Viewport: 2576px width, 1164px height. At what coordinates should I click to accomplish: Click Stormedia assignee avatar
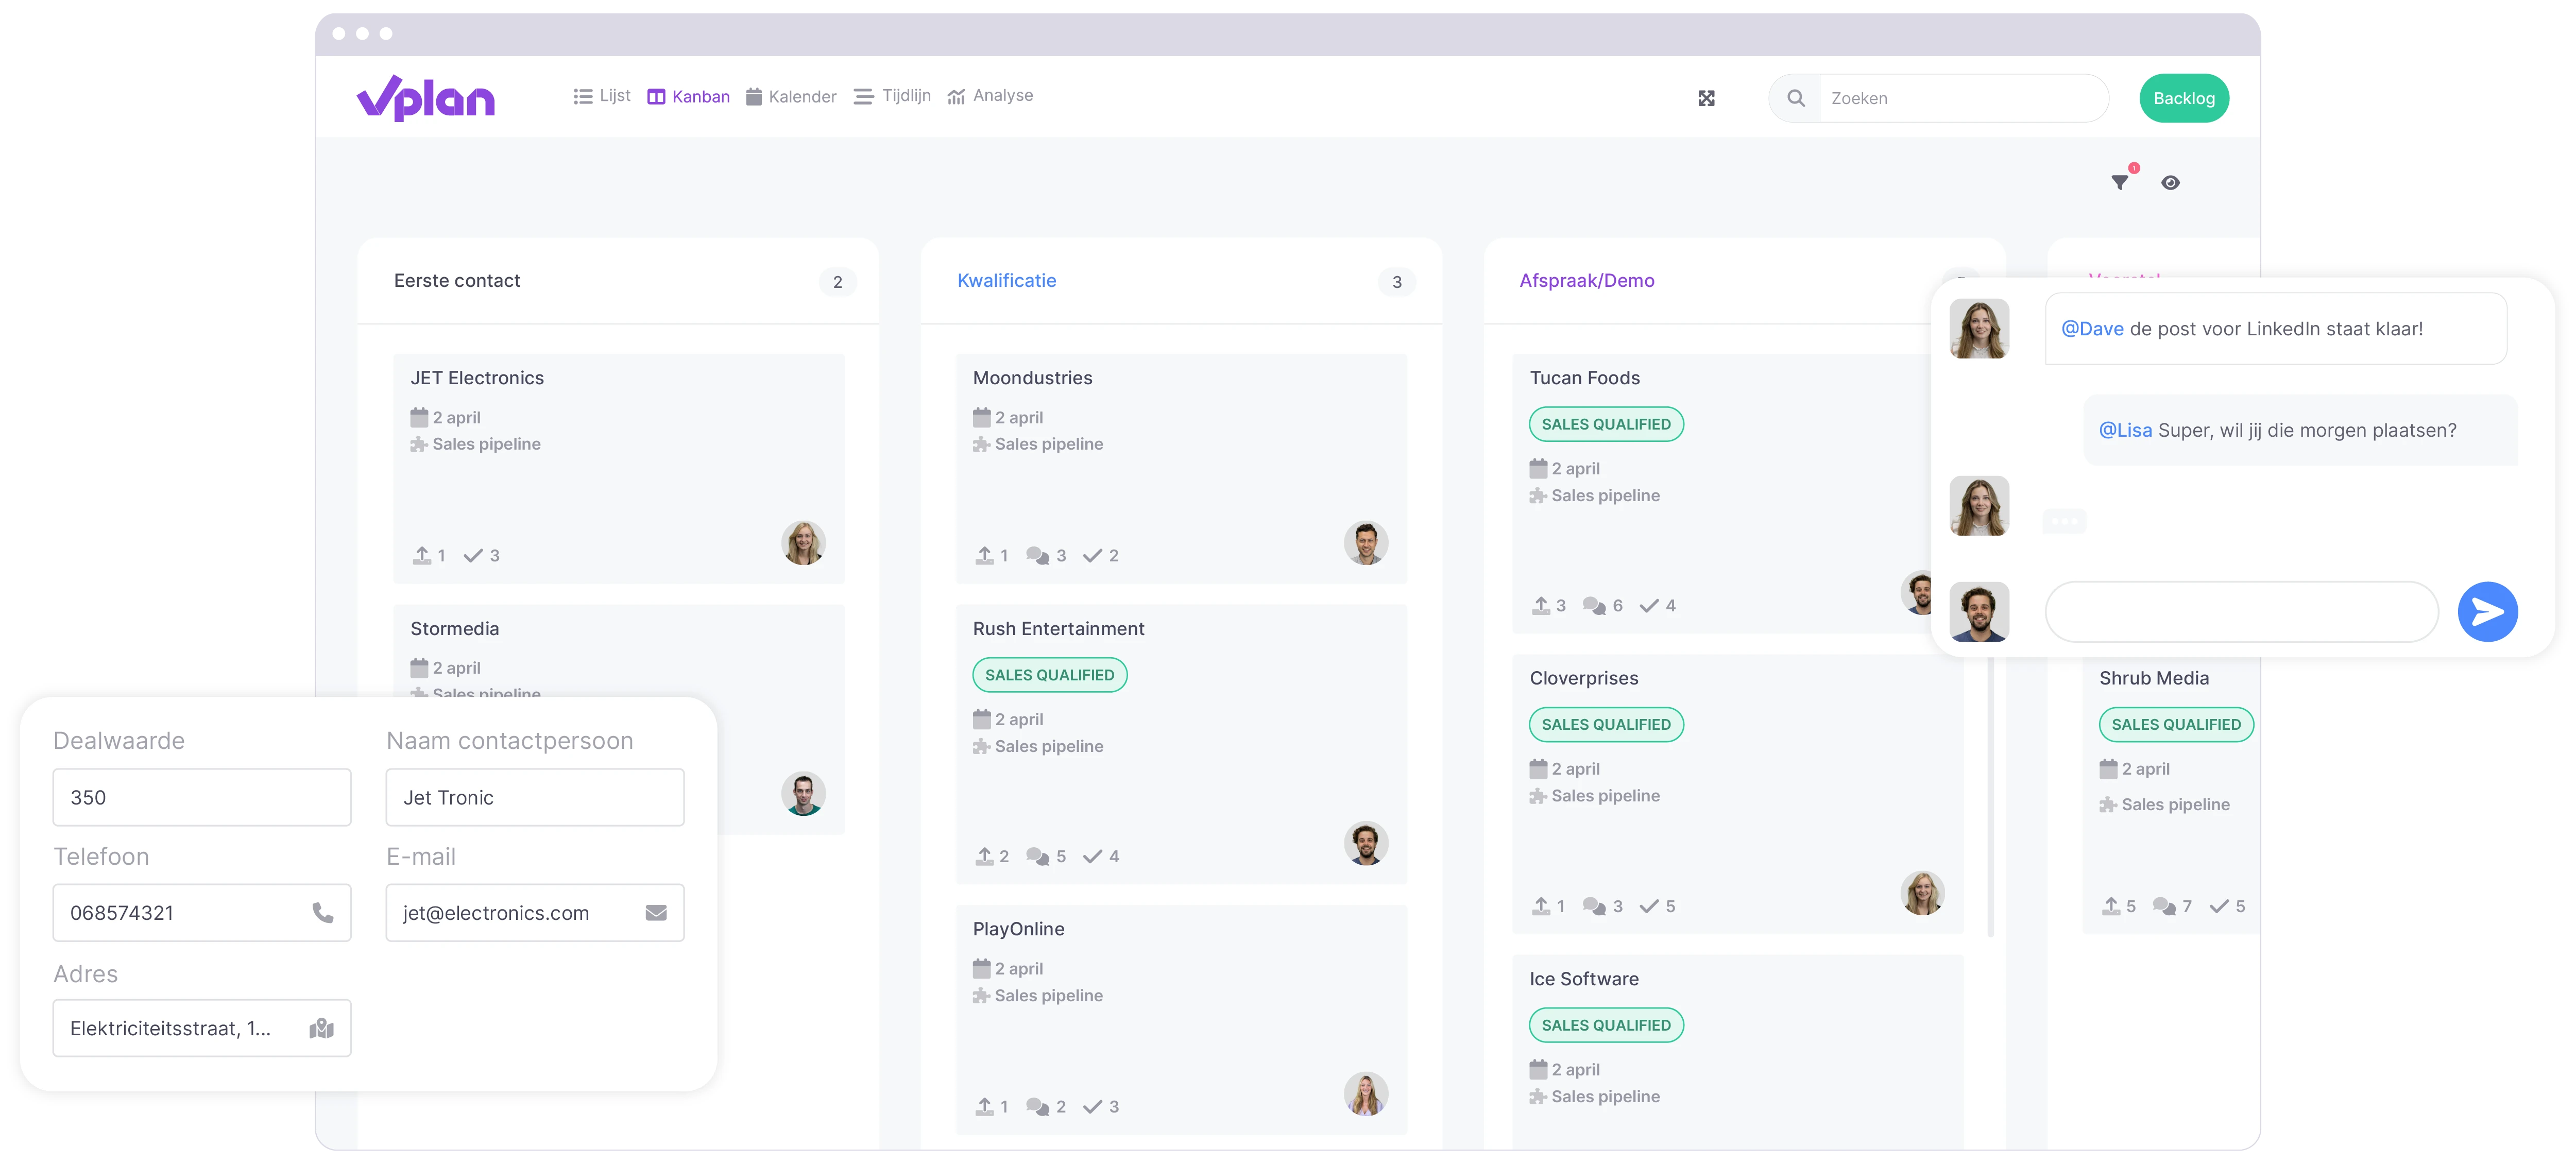coord(803,794)
